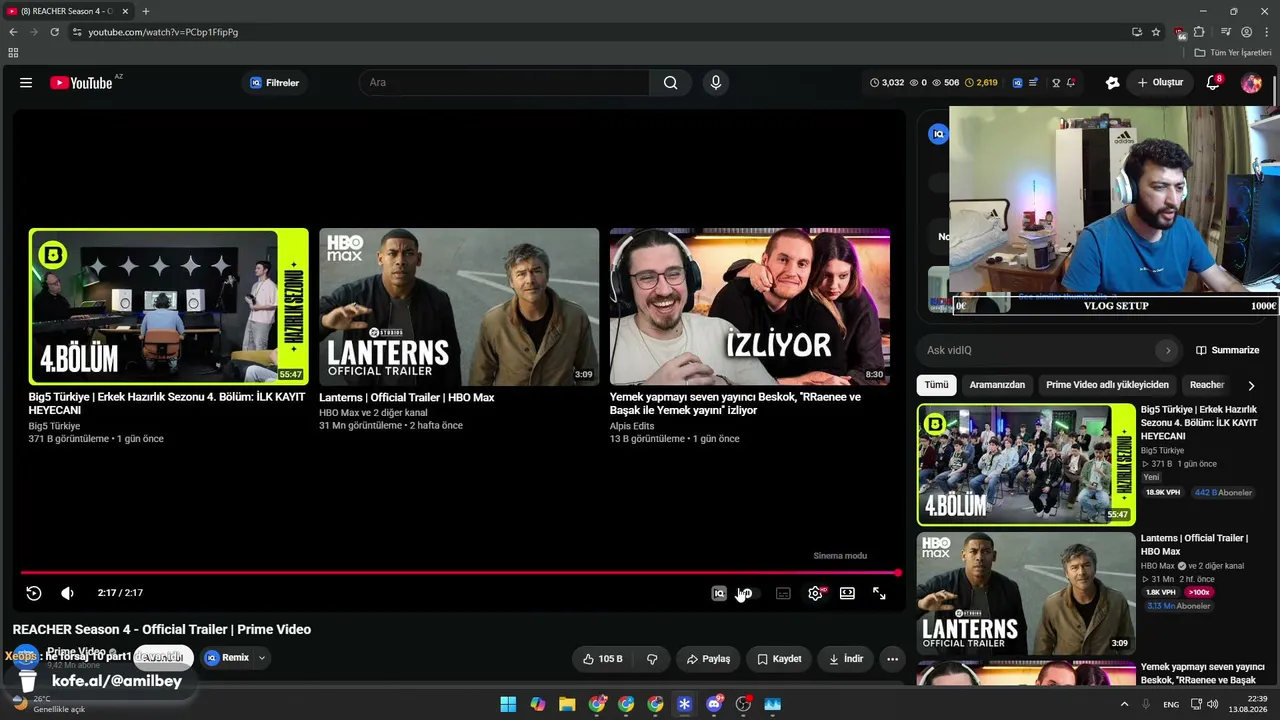
Task: Open Windows Start menu
Action: pos(508,704)
